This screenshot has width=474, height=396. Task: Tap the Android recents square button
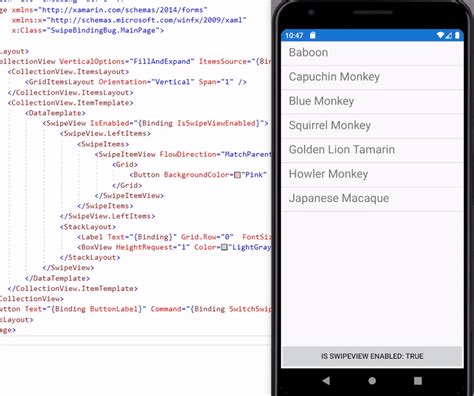418,381
